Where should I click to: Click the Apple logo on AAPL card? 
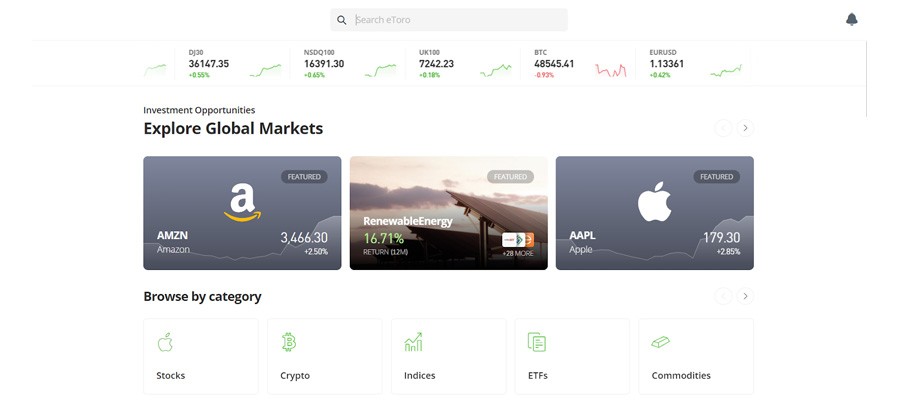click(654, 201)
